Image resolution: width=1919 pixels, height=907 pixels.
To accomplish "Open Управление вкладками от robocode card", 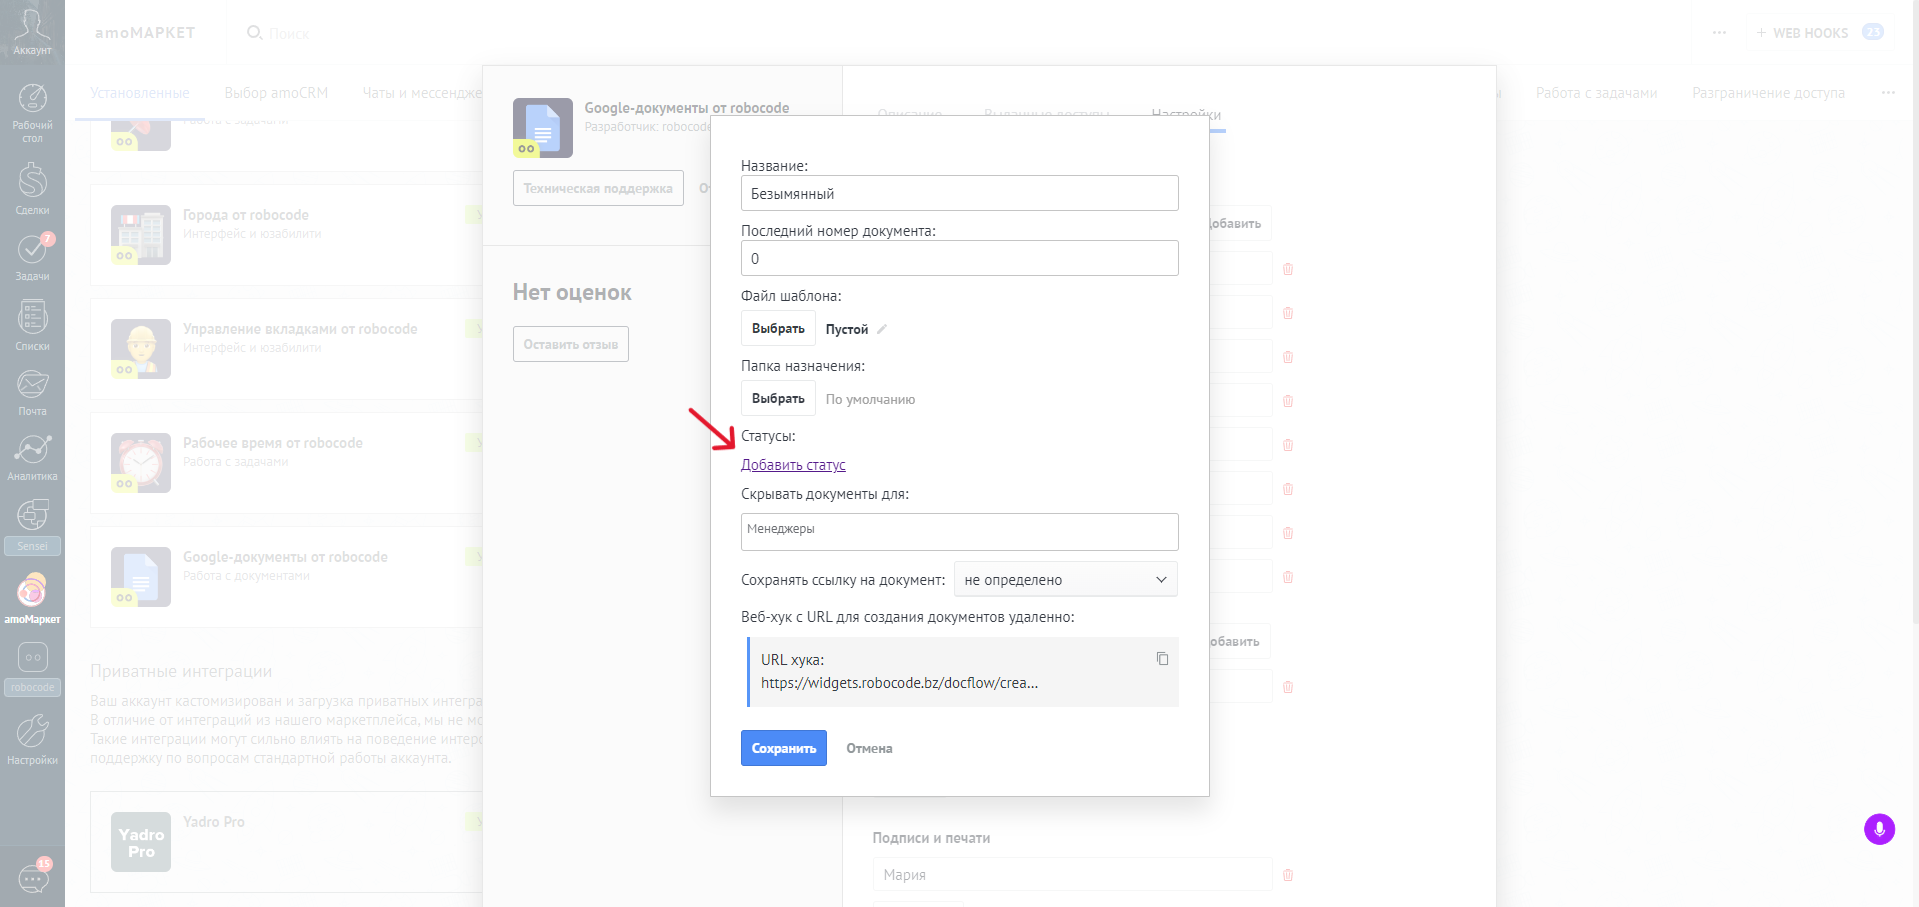I will coord(286,349).
